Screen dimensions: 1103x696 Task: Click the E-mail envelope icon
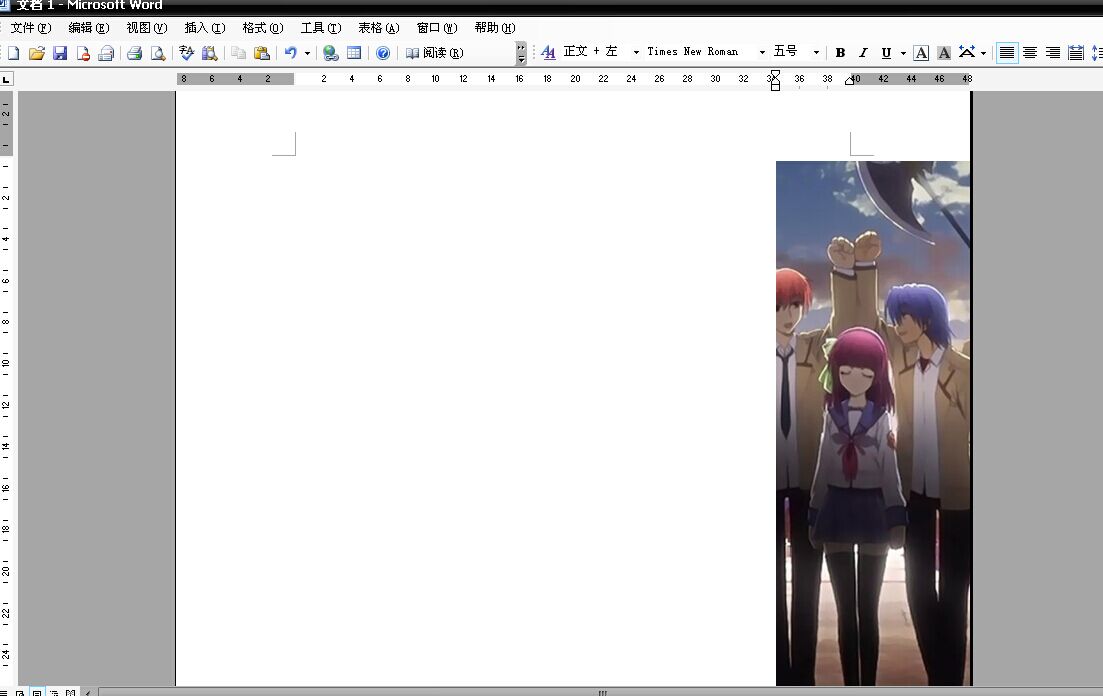(x=106, y=53)
